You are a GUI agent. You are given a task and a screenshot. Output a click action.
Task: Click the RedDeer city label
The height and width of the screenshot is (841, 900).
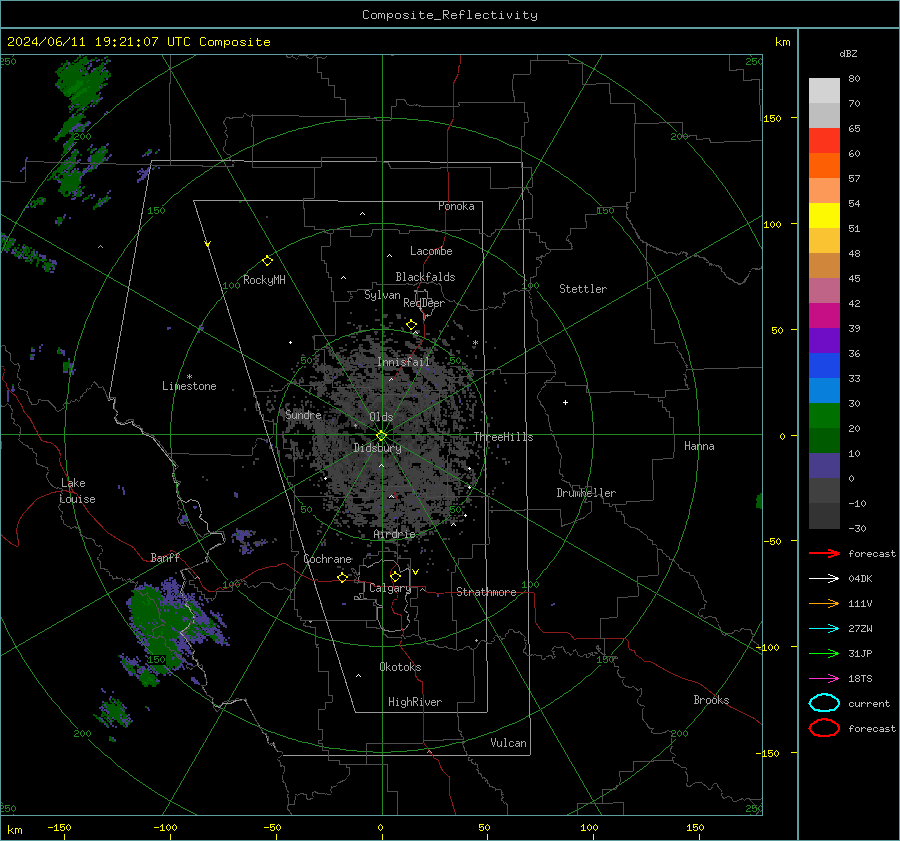point(424,303)
